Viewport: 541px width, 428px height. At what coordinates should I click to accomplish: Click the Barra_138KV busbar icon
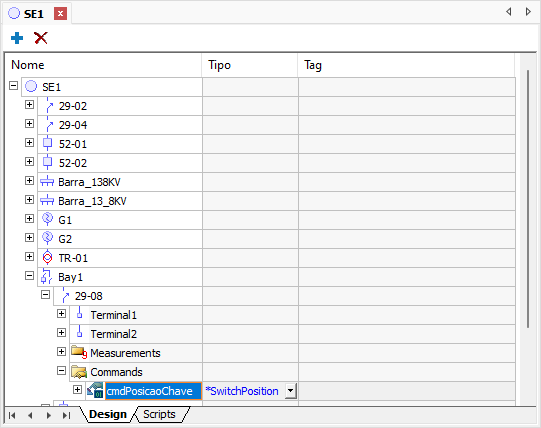[47, 182]
